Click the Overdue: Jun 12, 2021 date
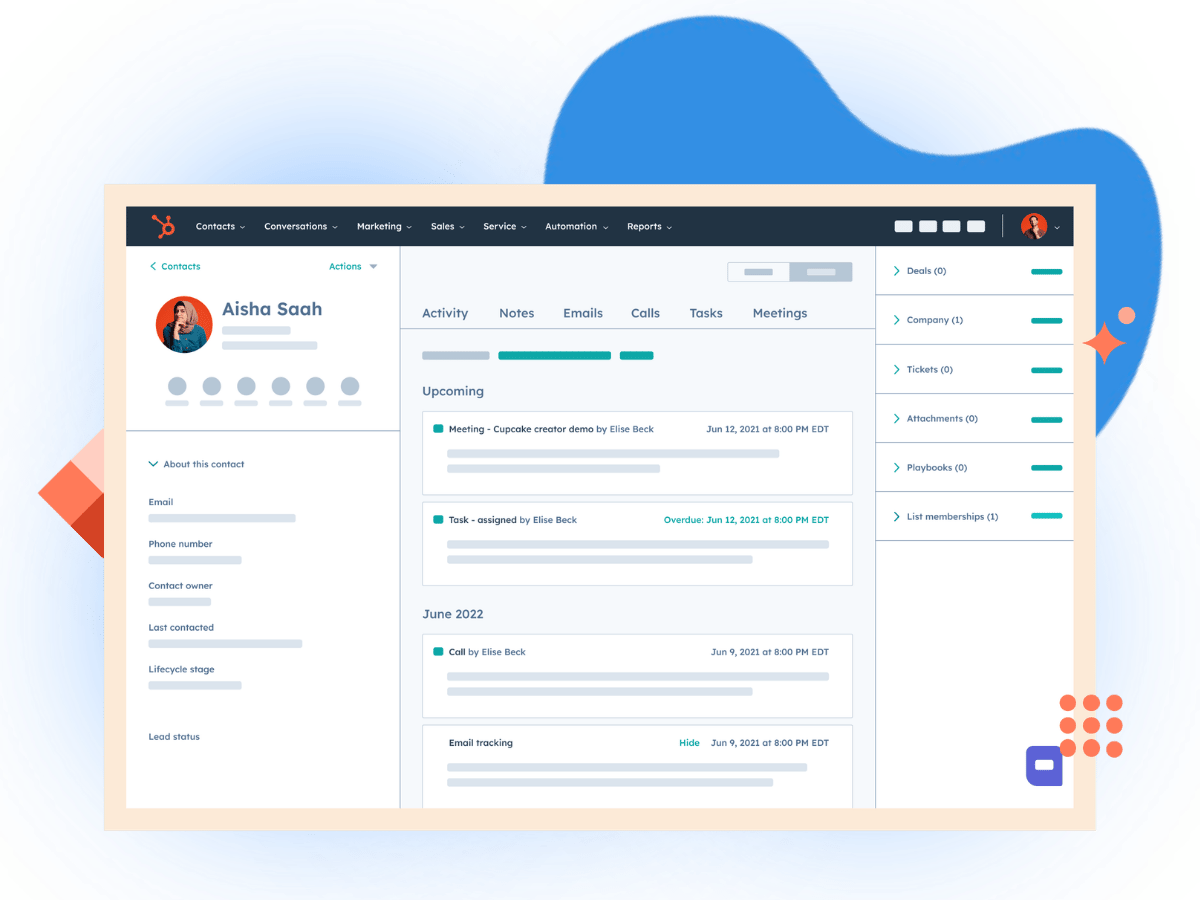 pos(746,520)
